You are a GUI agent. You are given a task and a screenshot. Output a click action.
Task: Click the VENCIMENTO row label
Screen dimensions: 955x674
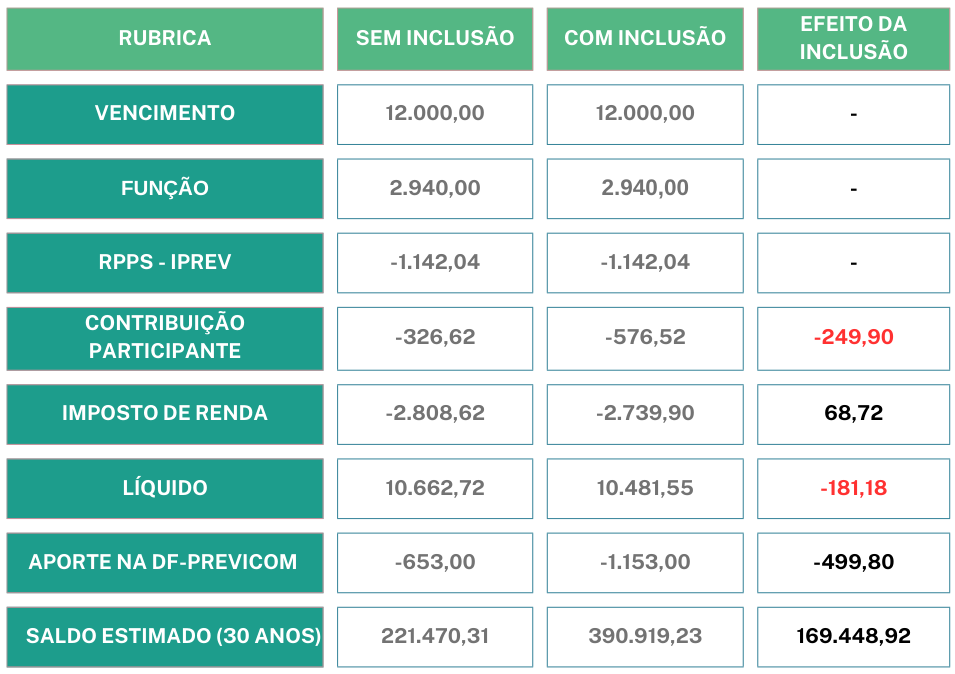coord(165,114)
